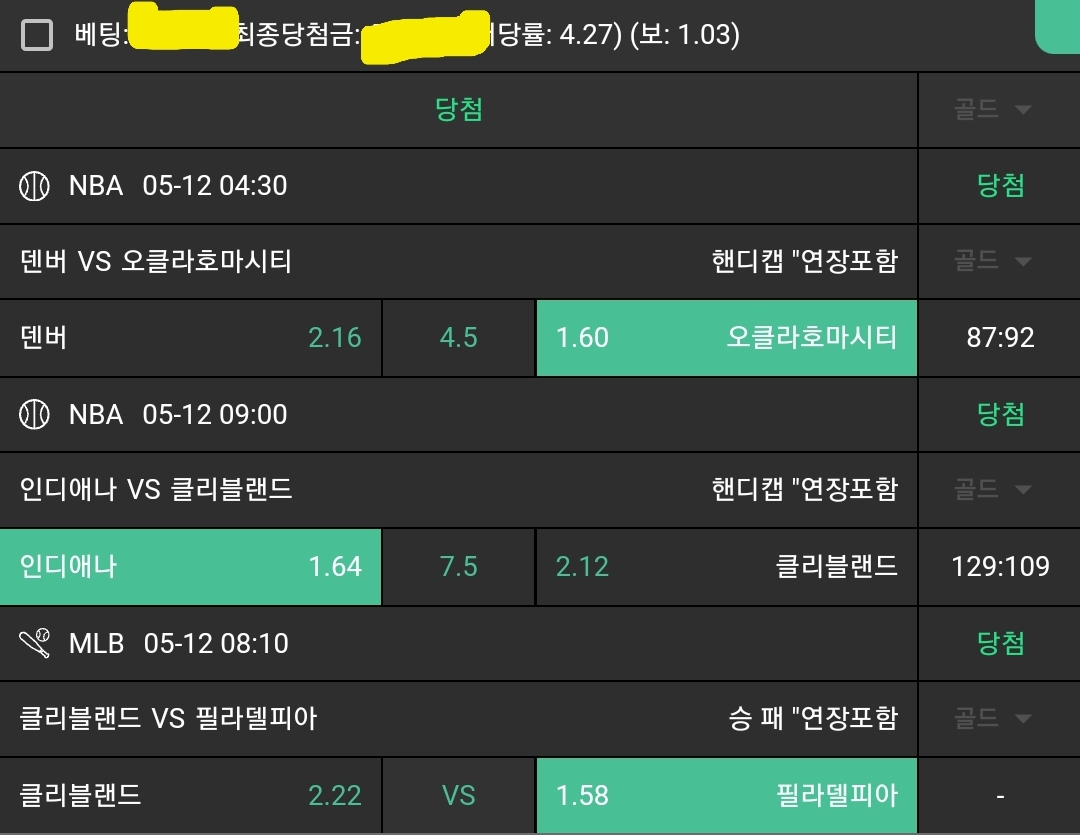The image size is (1080, 835).
Task: Click the basketball icon for the 09:00 NBA game
Action: (35, 414)
